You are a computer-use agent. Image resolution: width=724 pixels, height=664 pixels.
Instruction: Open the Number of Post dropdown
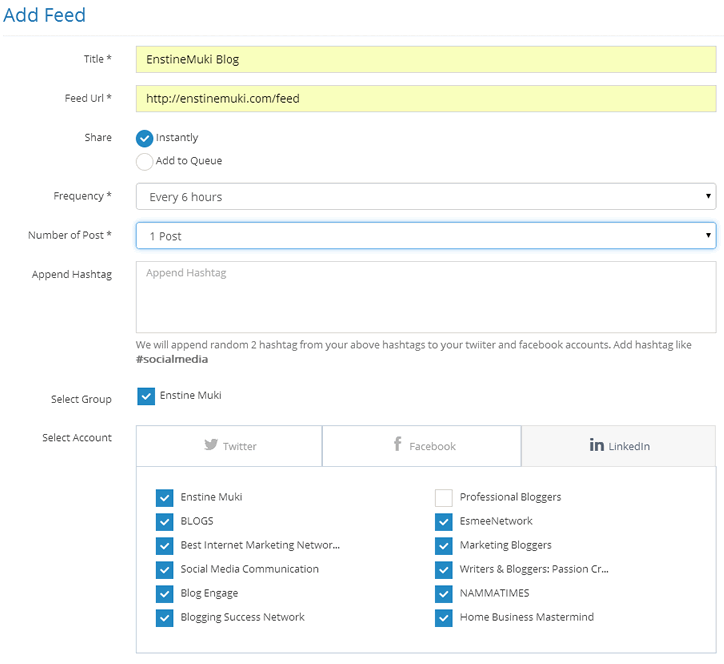click(x=426, y=236)
